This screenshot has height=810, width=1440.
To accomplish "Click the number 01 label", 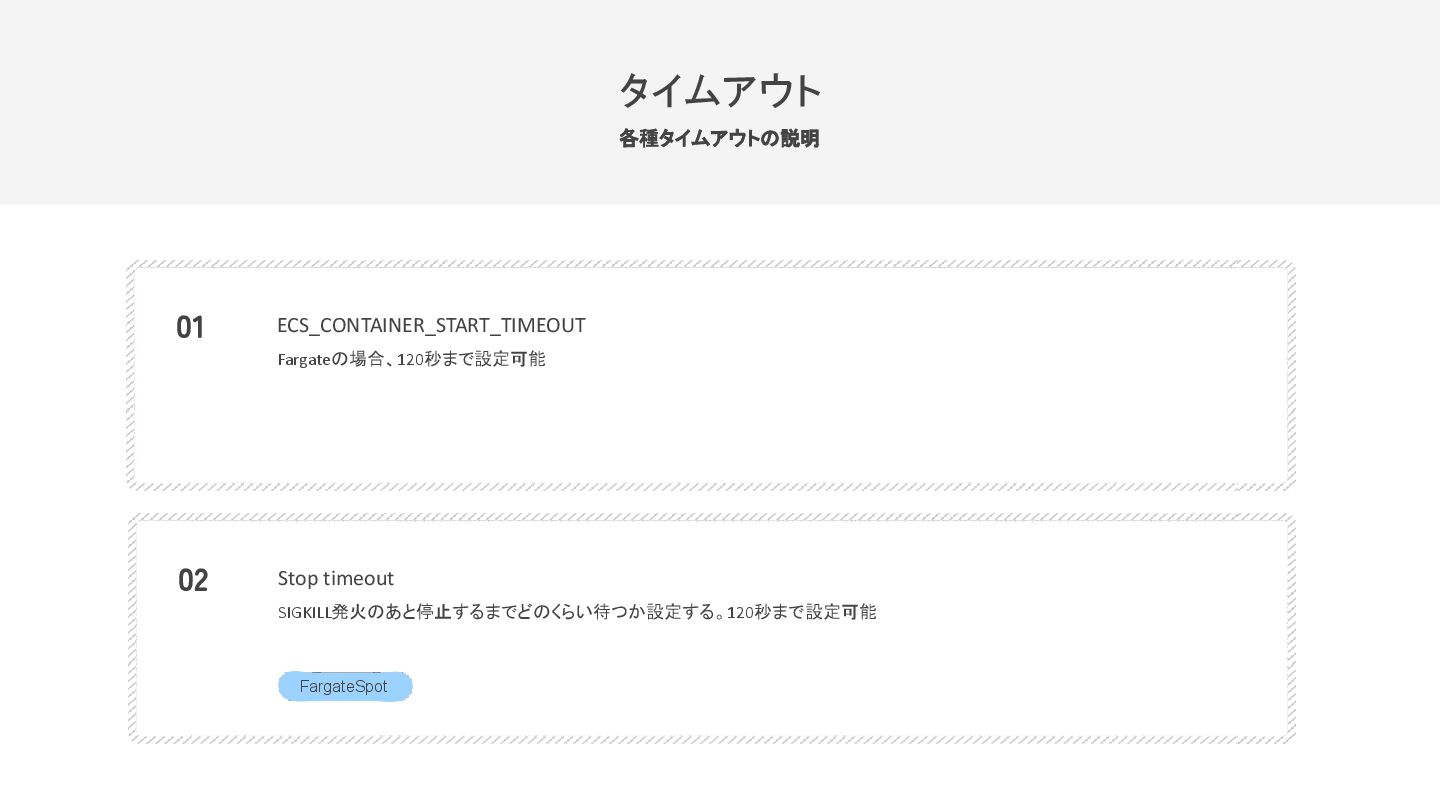I will click(190, 327).
